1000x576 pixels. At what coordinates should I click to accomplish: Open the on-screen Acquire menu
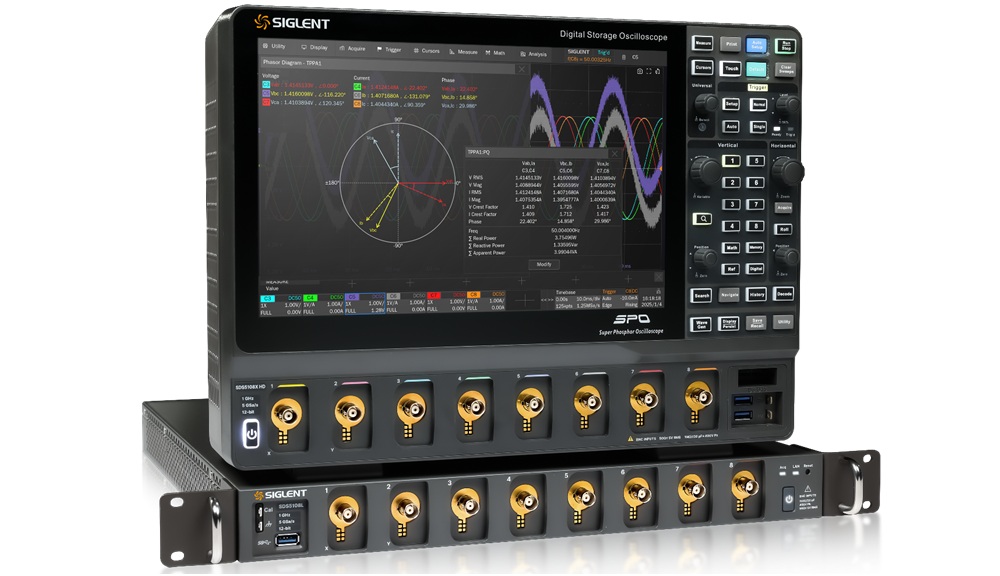[x=353, y=48]
